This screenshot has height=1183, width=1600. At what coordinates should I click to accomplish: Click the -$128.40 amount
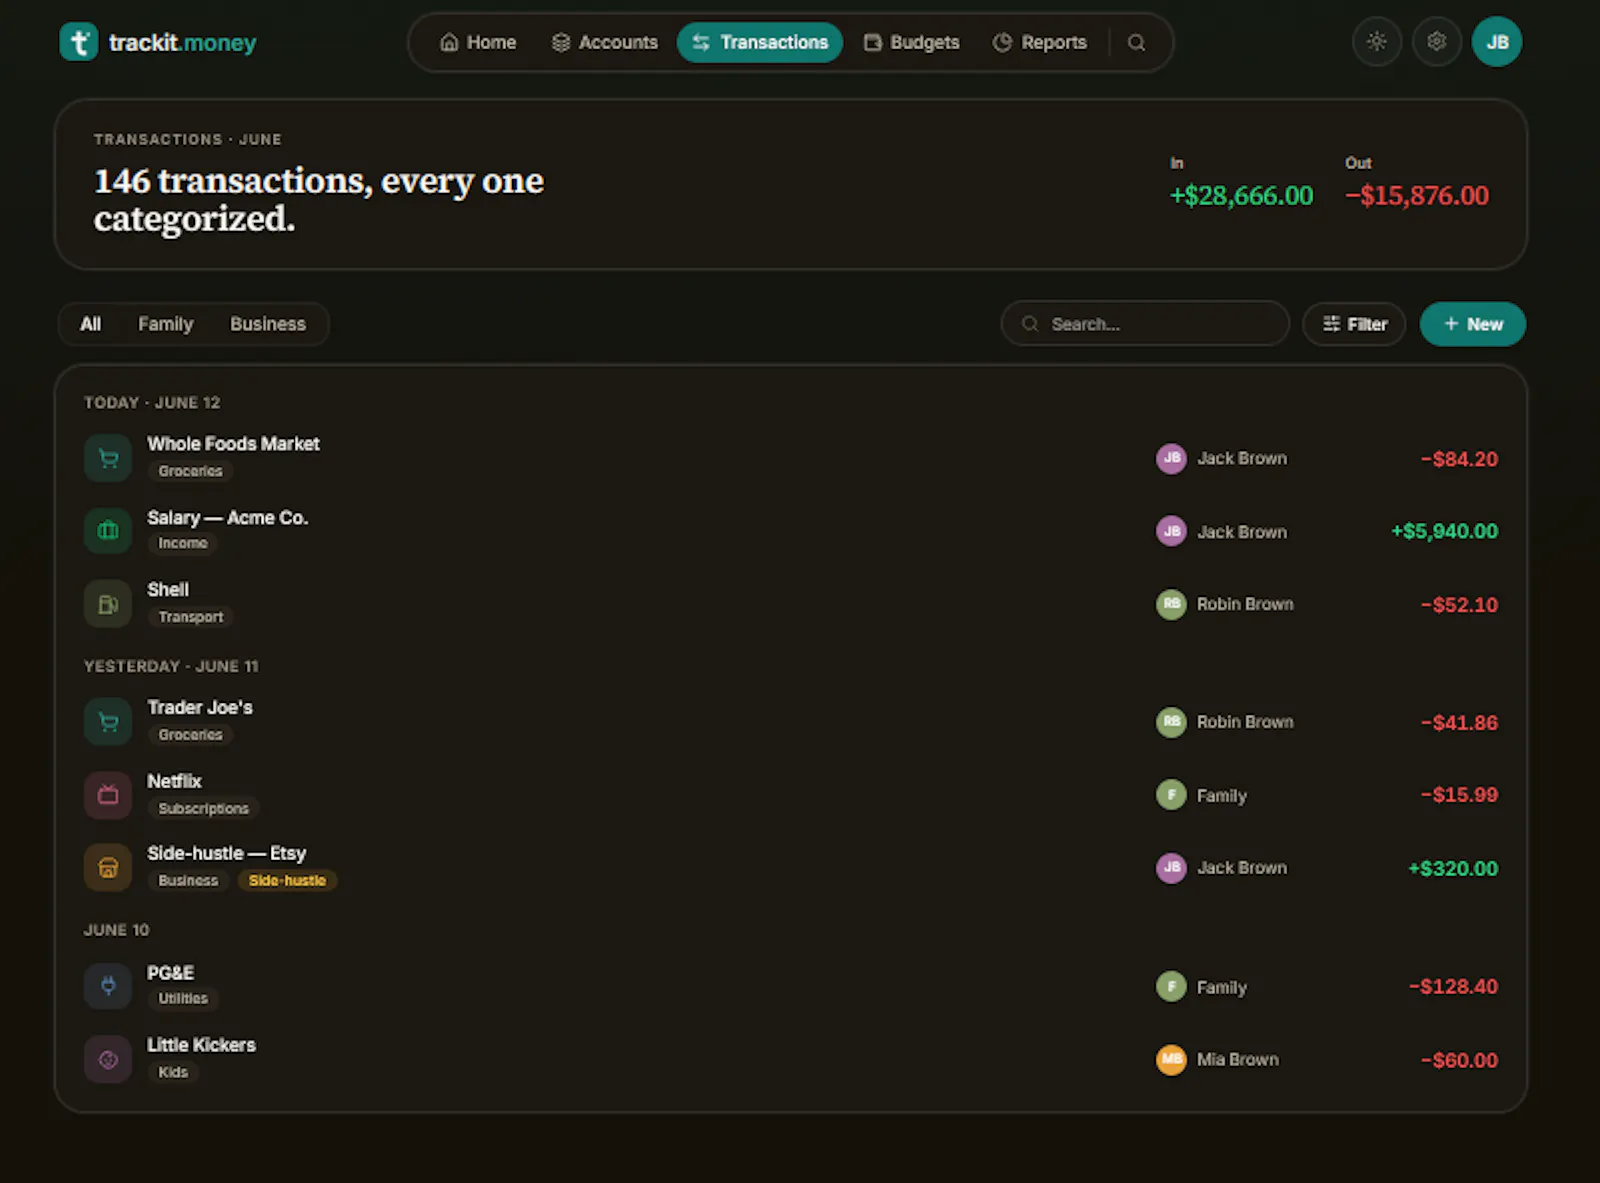(1453, 987)
